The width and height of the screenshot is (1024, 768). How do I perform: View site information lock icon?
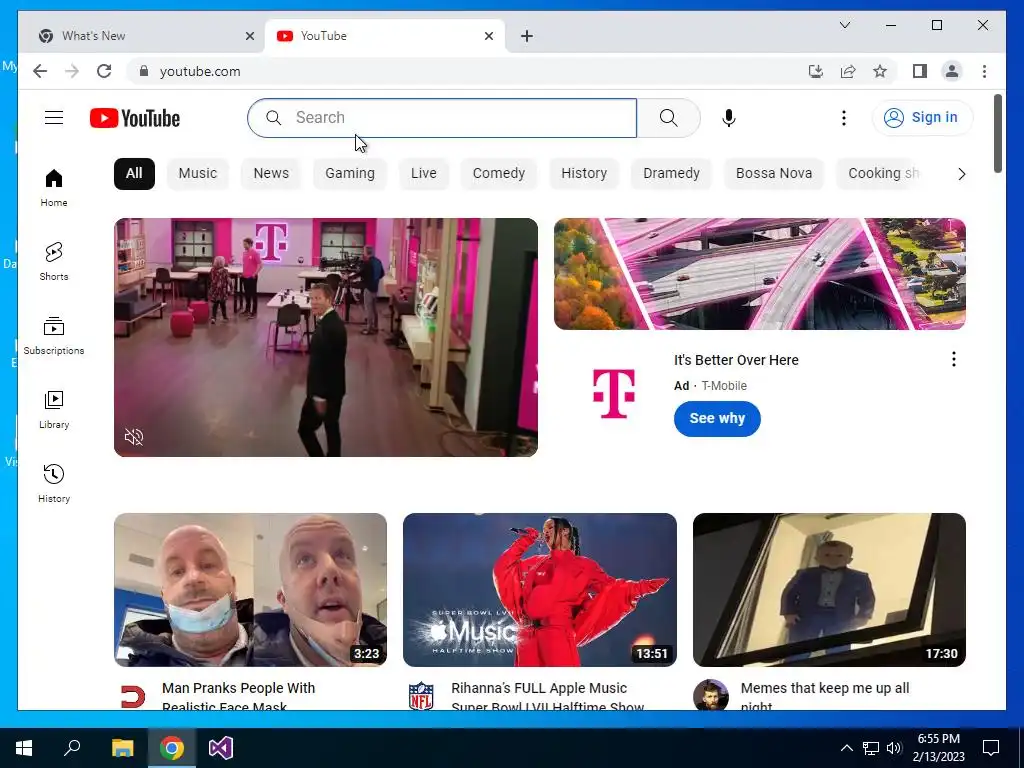(x=144, y=71)
